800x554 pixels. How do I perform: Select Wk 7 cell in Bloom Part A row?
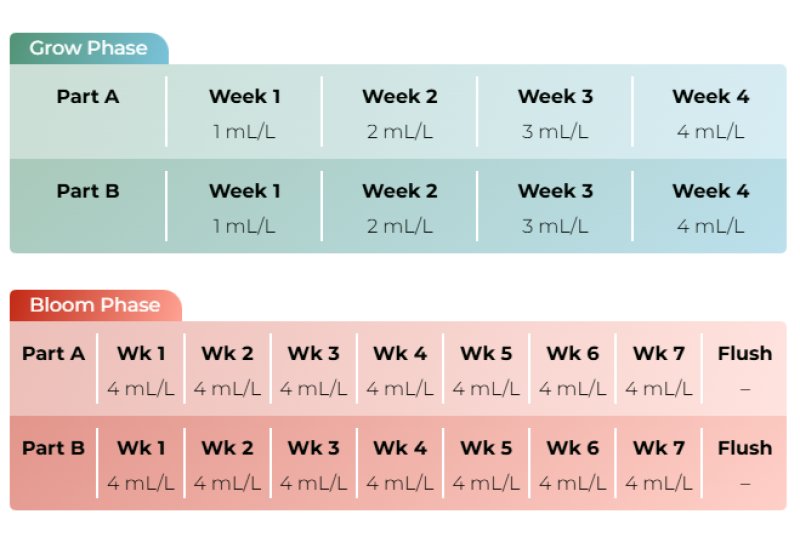[x=659, y=370]
